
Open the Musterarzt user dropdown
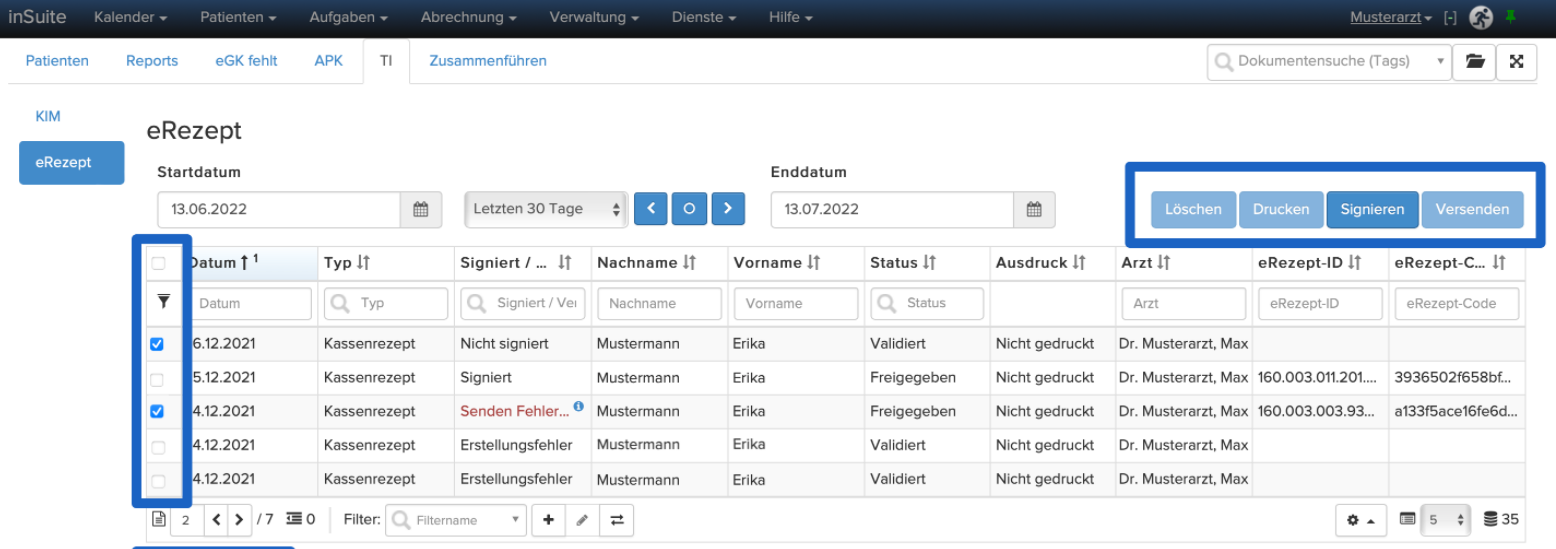pyautogui.click(x=1391, y=18)
